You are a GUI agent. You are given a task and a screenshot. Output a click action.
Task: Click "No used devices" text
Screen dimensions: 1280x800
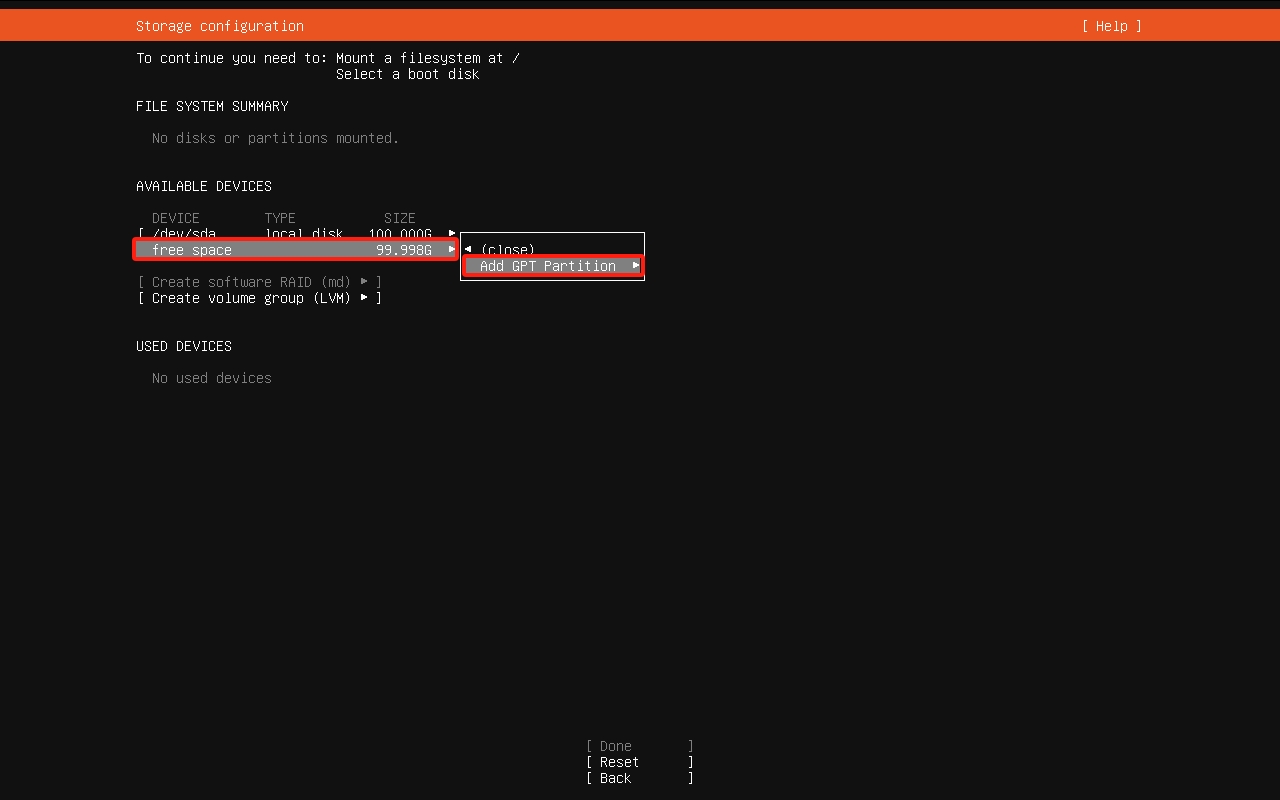(x=212, y=378)
